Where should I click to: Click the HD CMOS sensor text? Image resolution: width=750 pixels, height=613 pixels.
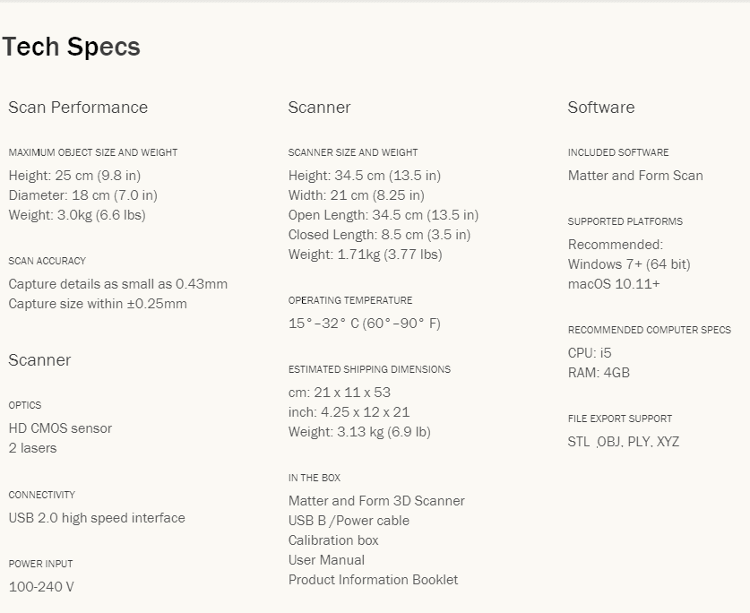point(60,429)
